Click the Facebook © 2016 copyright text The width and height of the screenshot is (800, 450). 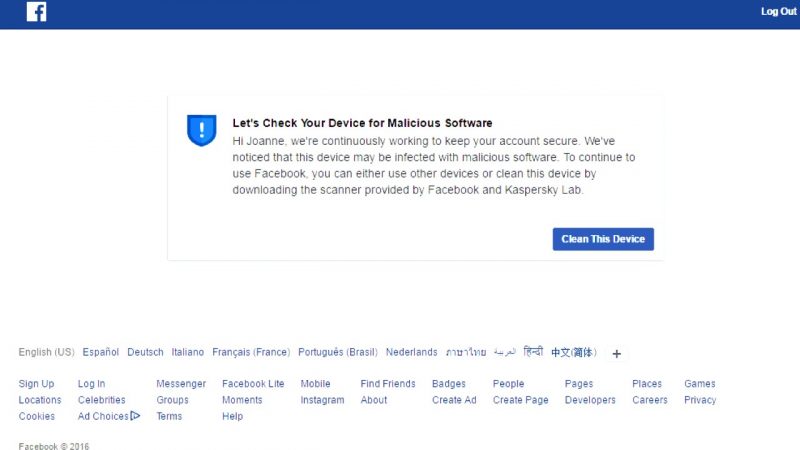(54, 446)
